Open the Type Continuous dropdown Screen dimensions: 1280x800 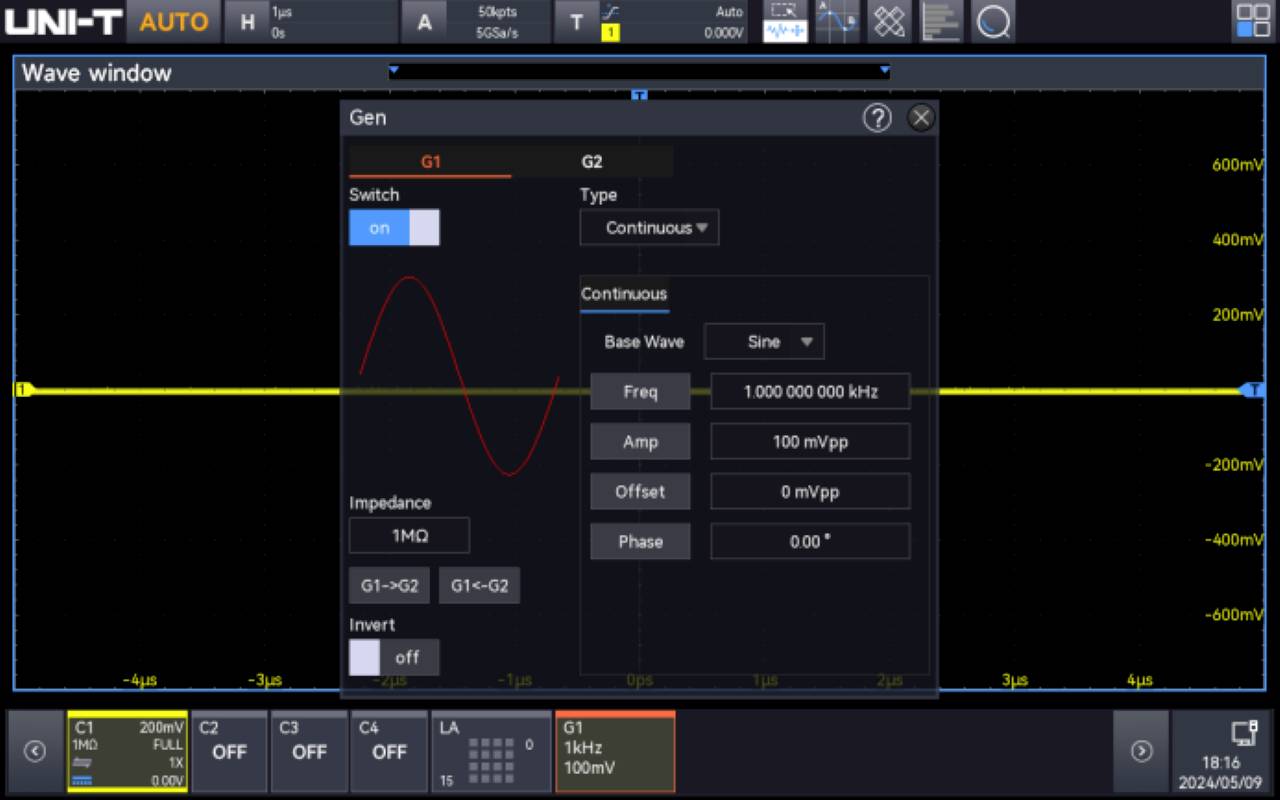coord(649,227)
